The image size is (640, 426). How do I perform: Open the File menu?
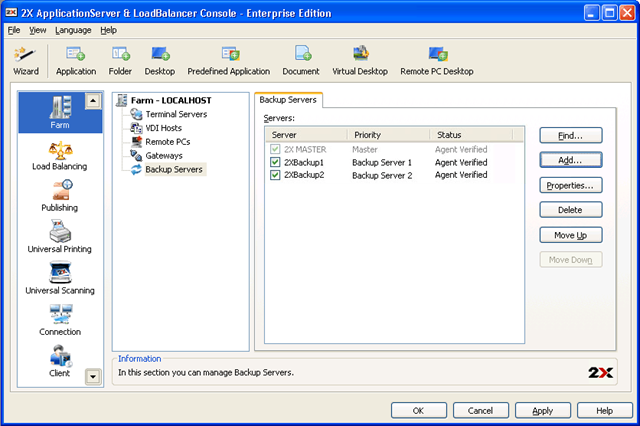14,30
